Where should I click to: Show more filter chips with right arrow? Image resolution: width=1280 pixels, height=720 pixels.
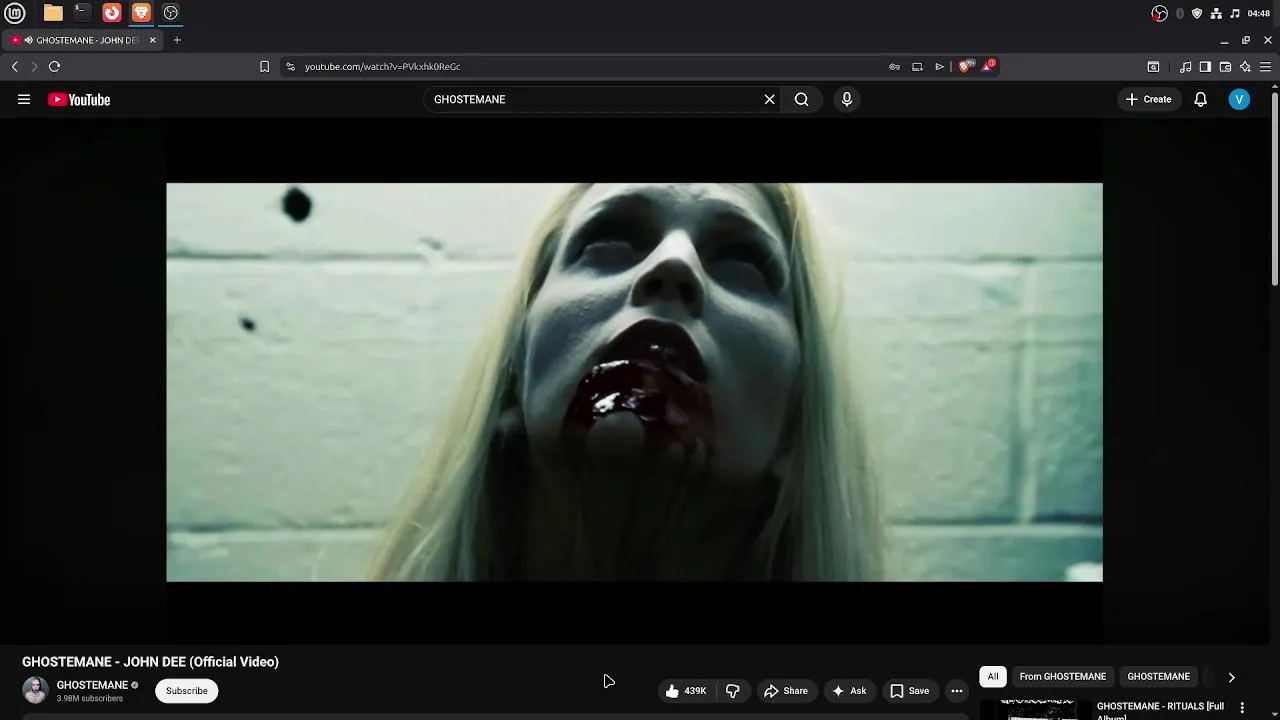pyautogui.click(x=1232, y=677)
